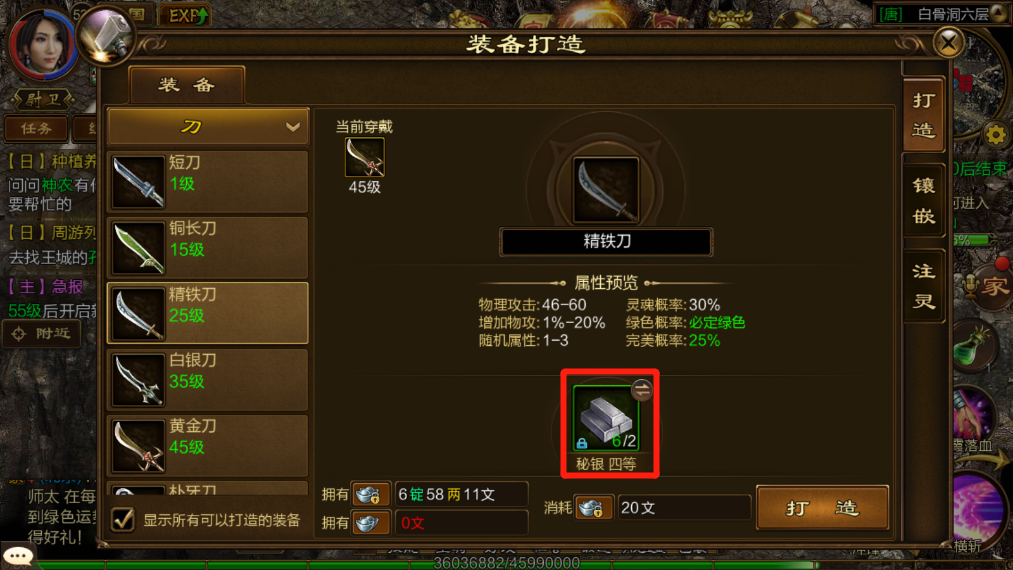Screen dimensions: 1013x570
Task: Open the chat speech bubble icon
Action: [18, 555]
